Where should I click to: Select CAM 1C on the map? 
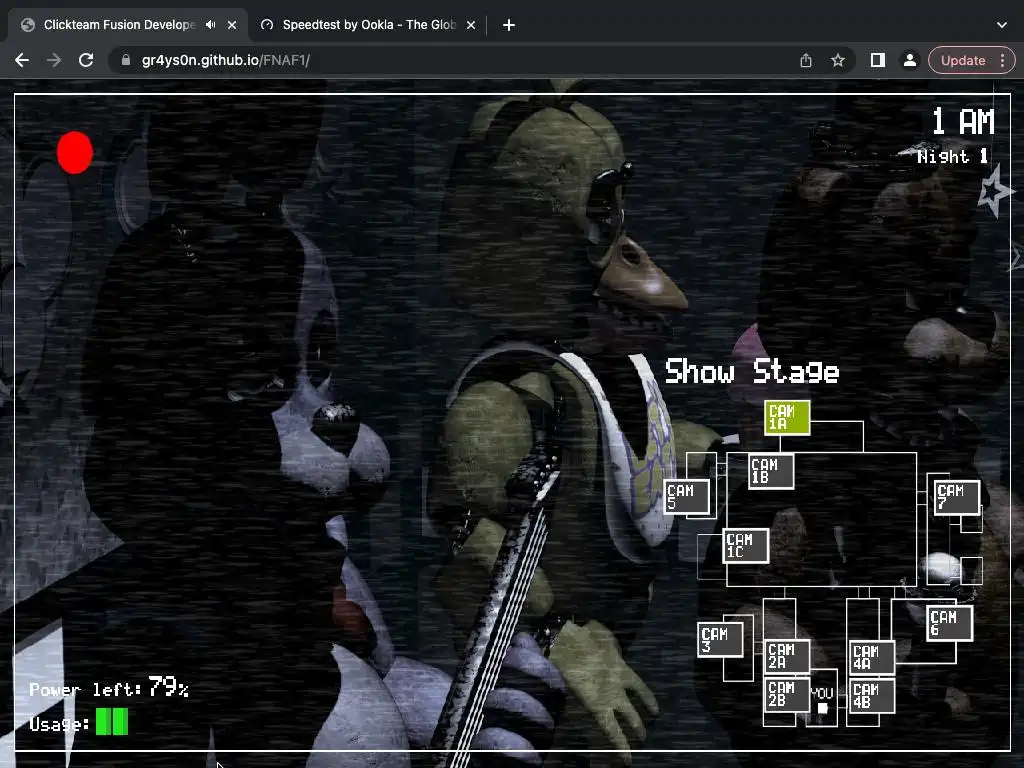click(x=746, y=546)
